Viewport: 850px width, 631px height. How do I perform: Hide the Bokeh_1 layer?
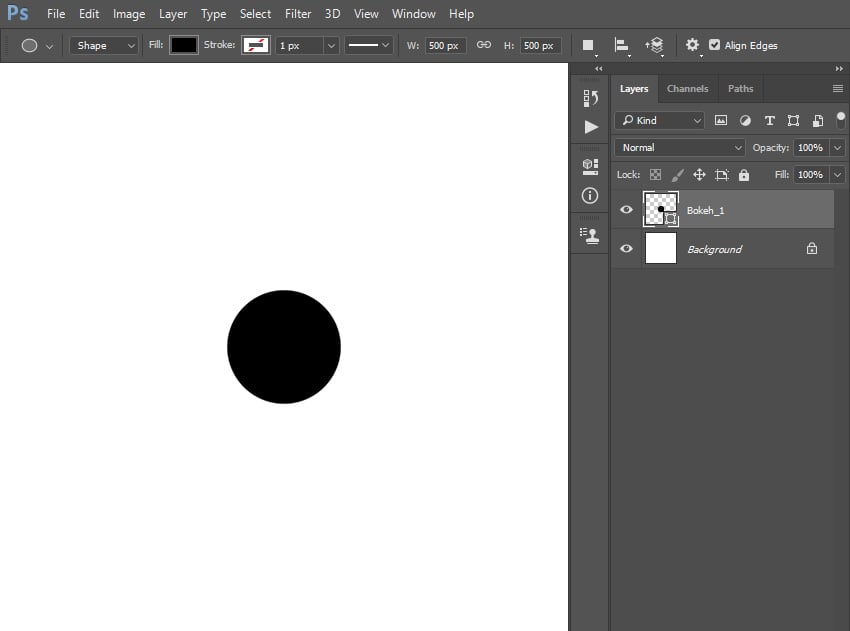click(626, 210)
